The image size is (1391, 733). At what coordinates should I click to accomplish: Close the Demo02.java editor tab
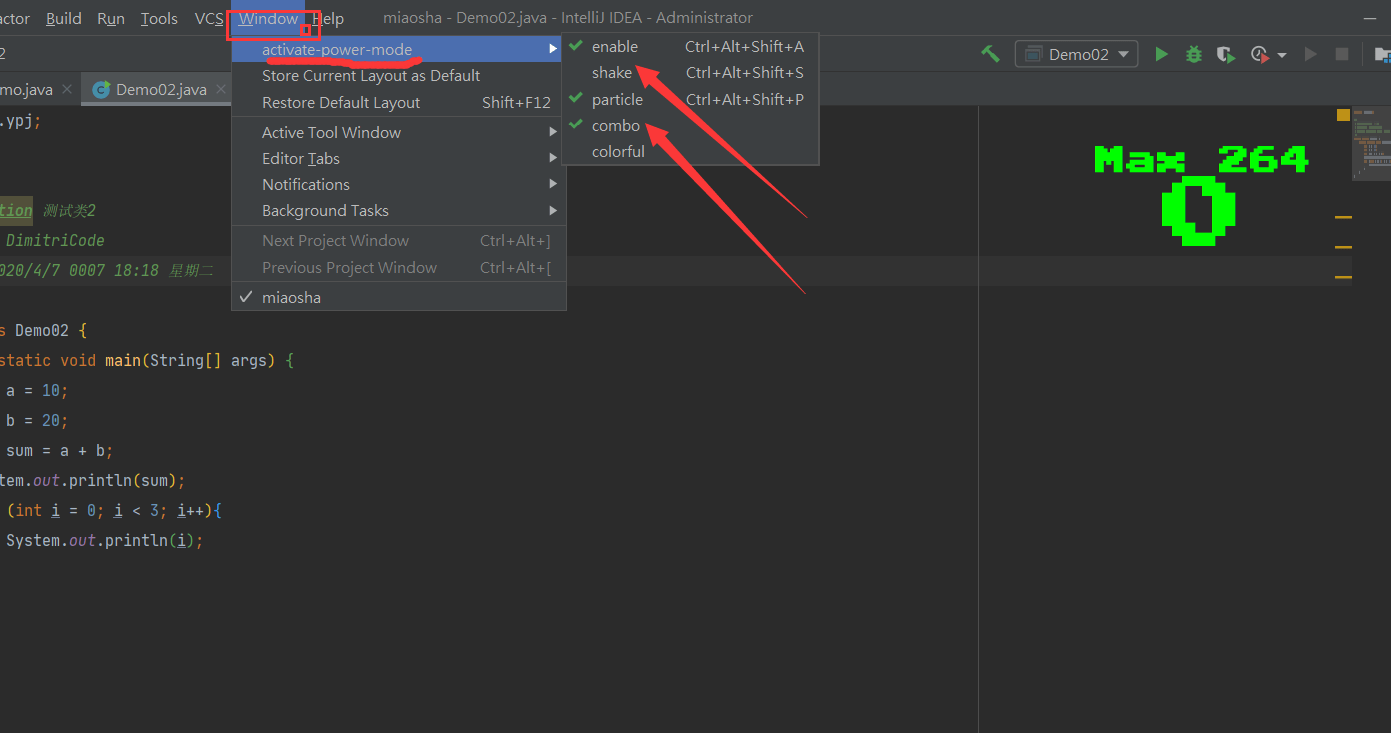click(x=222, y=89)
